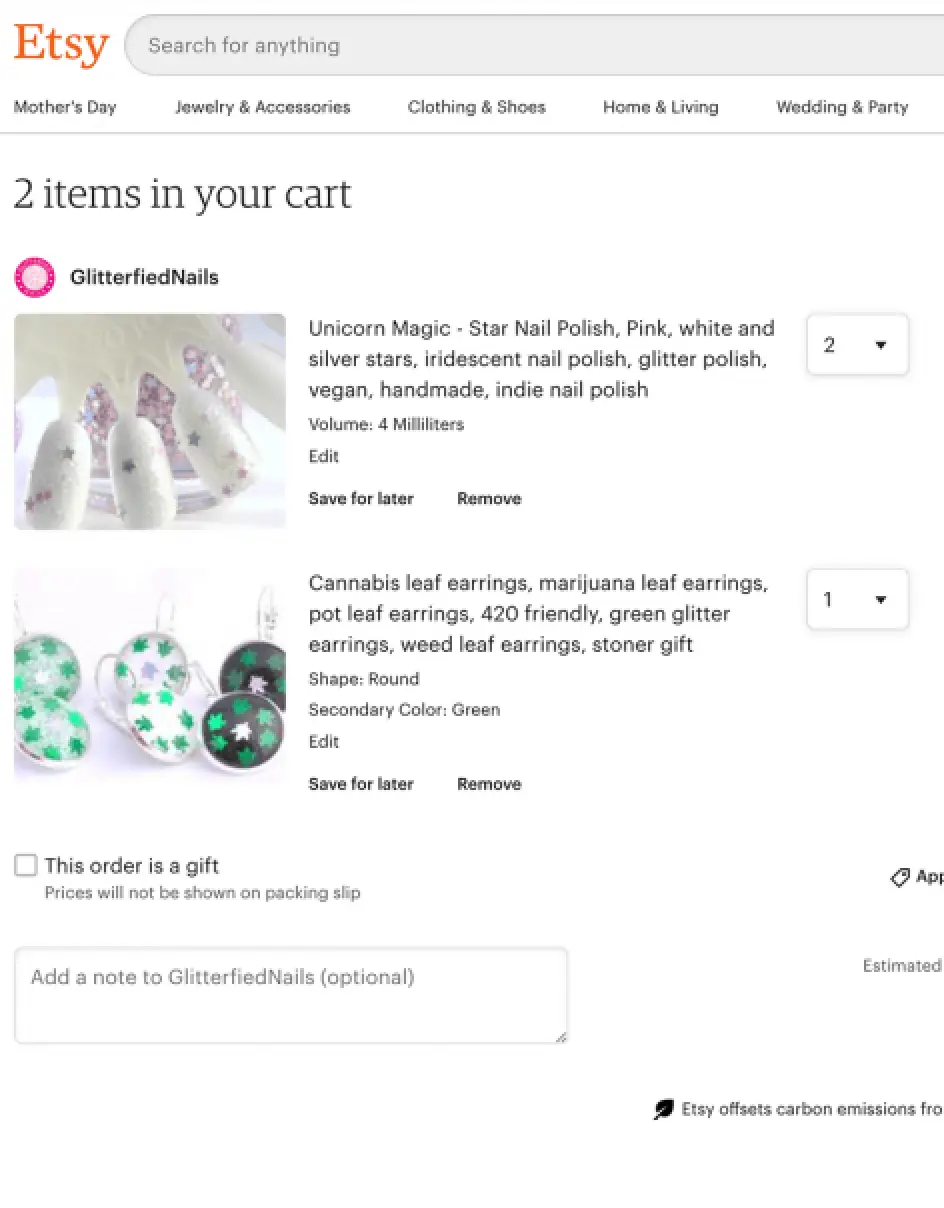Go to Wedding & Party category
Screen dimensions: 944x1208
click(x=842, y=107)
